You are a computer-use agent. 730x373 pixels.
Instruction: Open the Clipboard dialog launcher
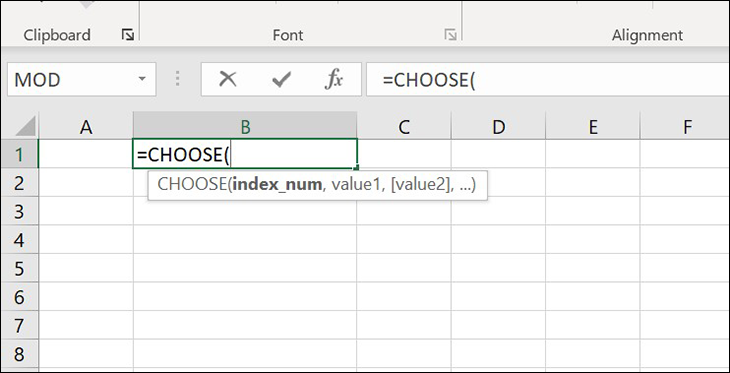[128, 34]
